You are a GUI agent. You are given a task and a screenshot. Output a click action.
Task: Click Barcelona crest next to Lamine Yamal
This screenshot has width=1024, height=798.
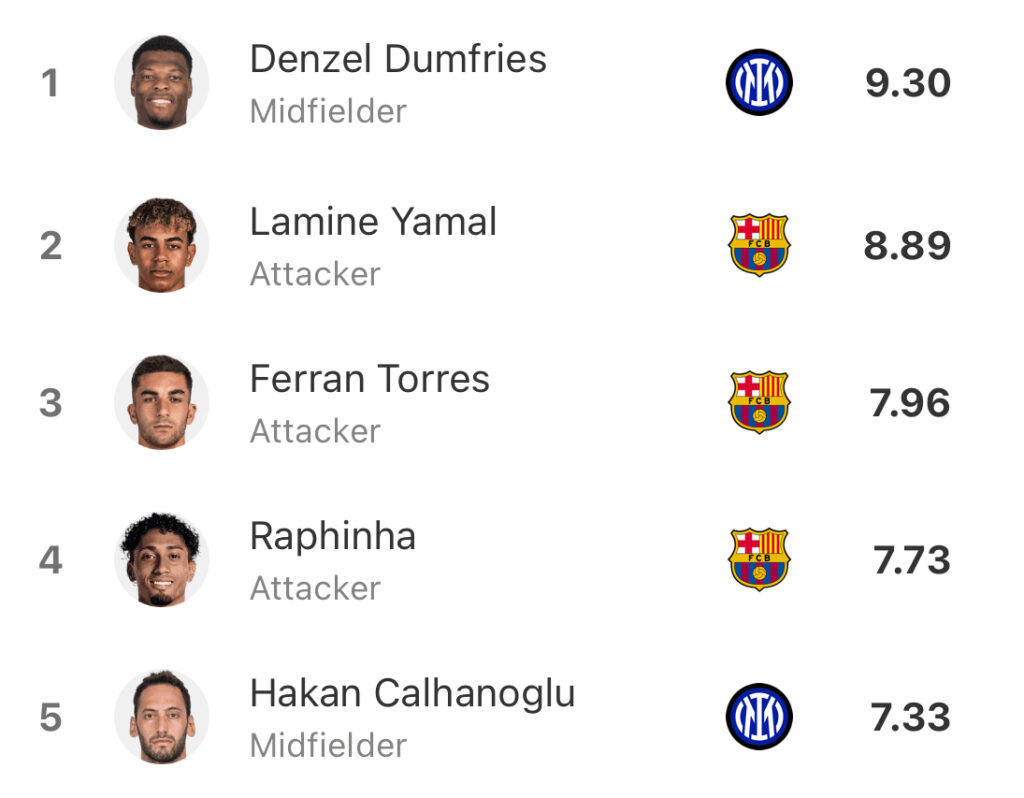click(759, 245)
